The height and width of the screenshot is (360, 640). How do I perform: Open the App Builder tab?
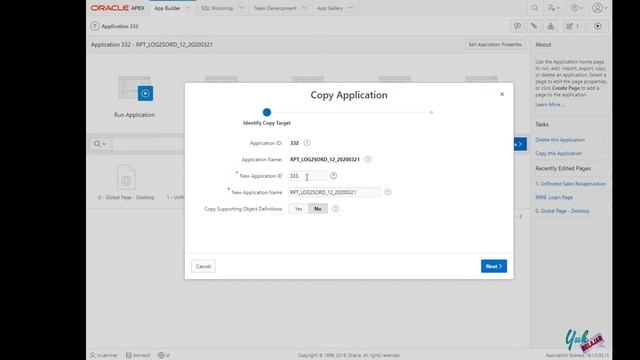coord(167,8)
